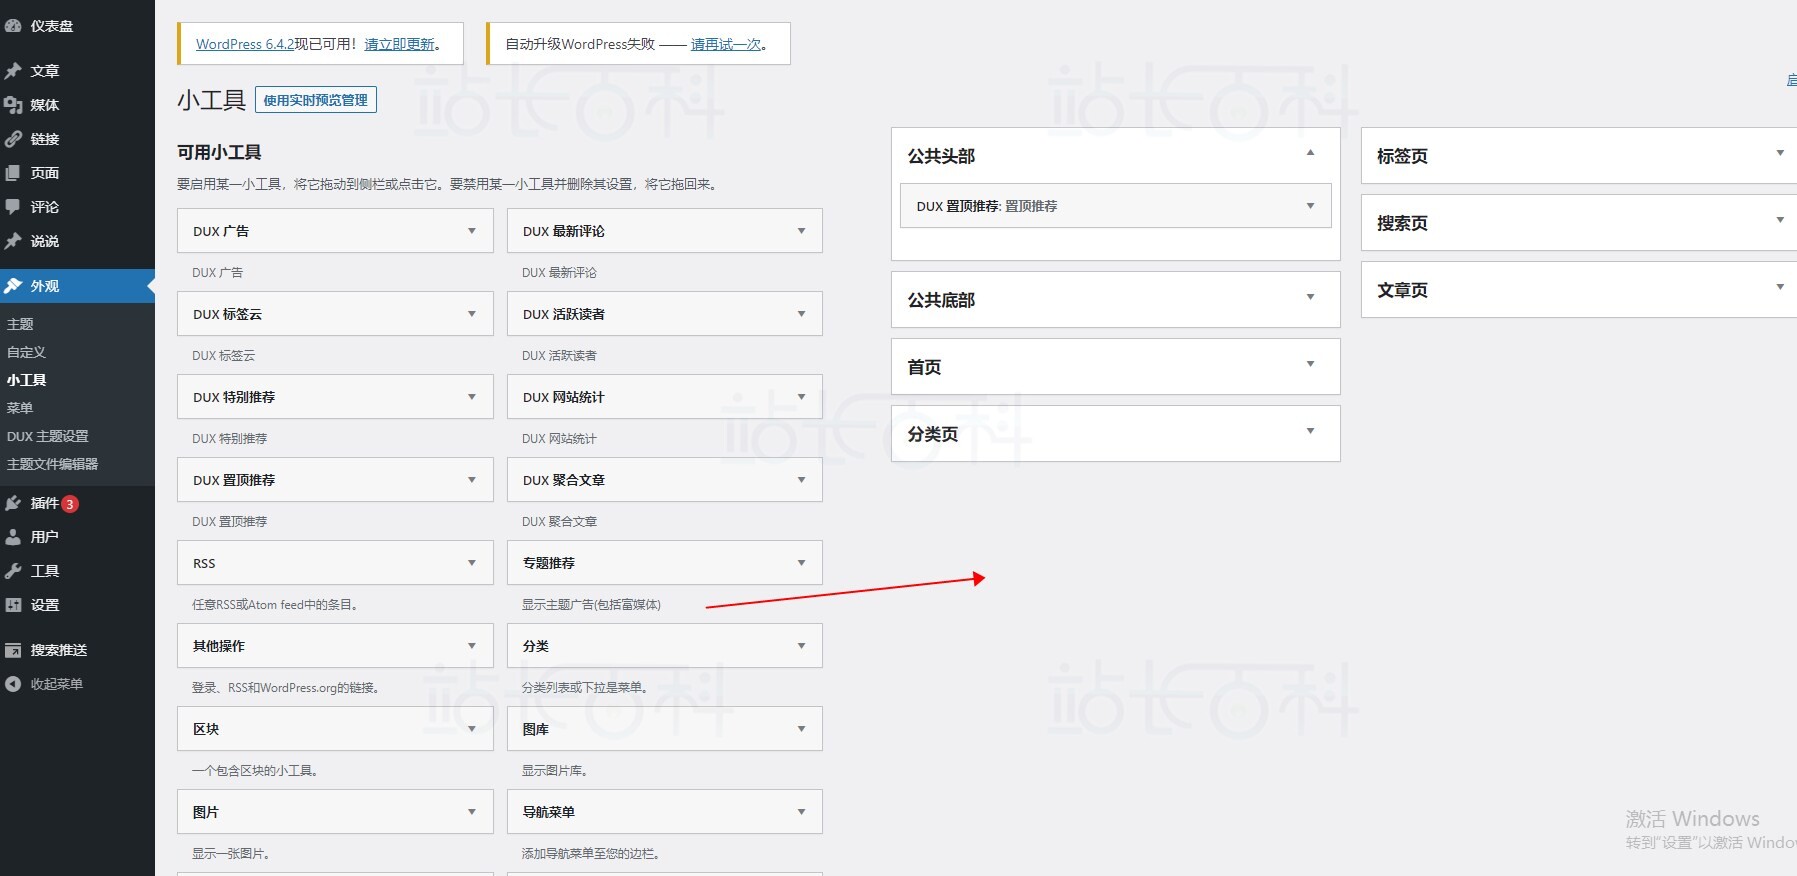Image resolution: width=1797 pixels, height=876 pixels.
Task: Expand the DUX 特别推荐 widget arrow
Action: (x=472, y=397)
